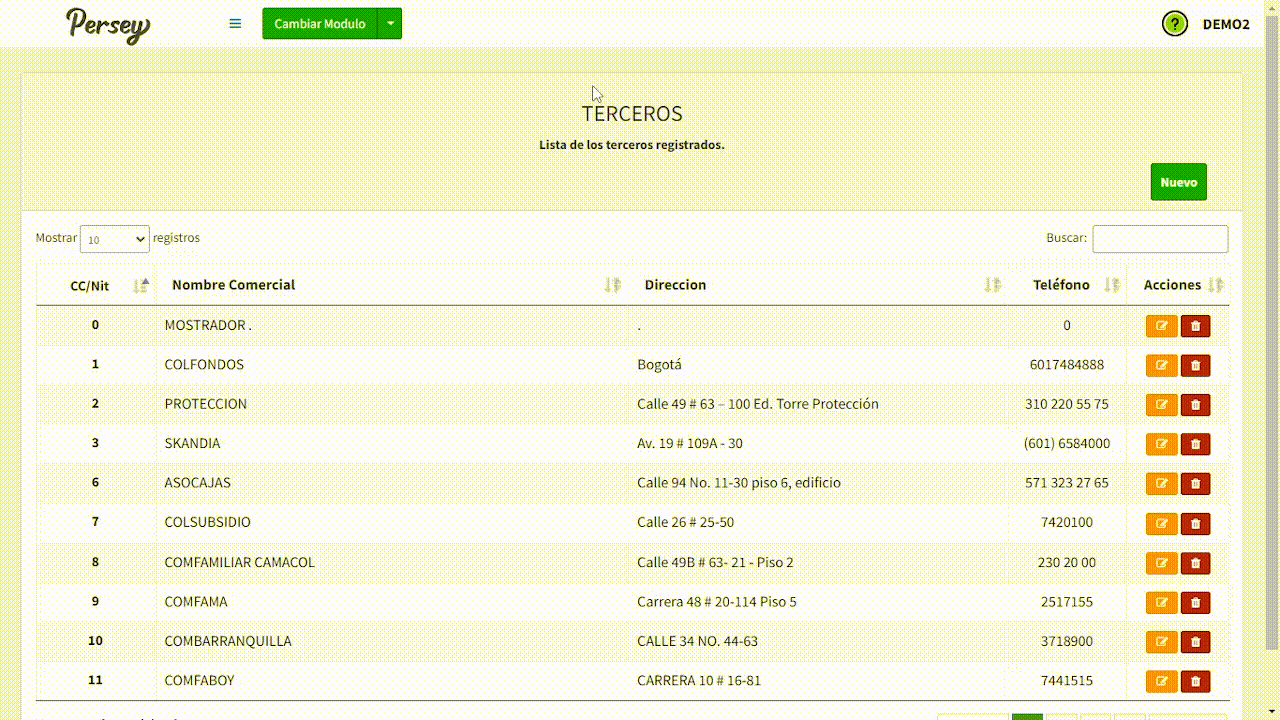The width and height of the screenshot is (1280, 720).
Task: Click the Nuevo button
Action: 1178,182
